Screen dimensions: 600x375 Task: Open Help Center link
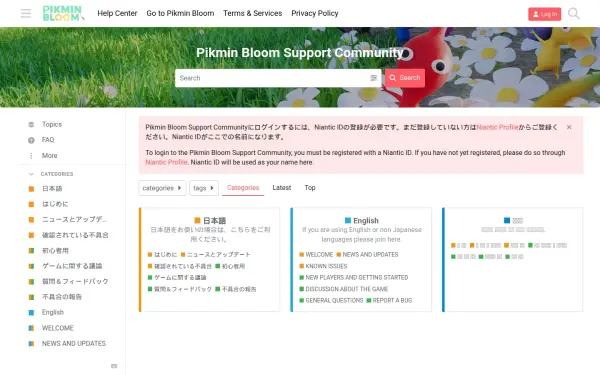click(x=117, y=13)
